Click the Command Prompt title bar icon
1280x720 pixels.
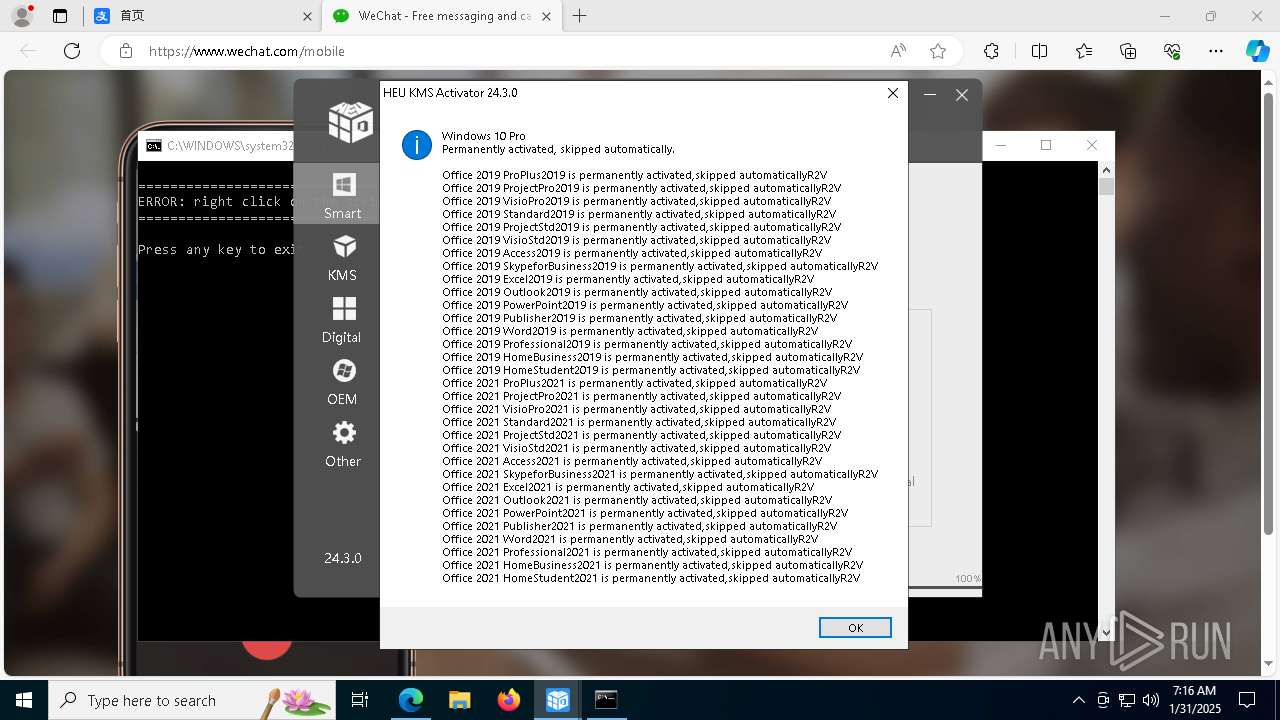153,146
